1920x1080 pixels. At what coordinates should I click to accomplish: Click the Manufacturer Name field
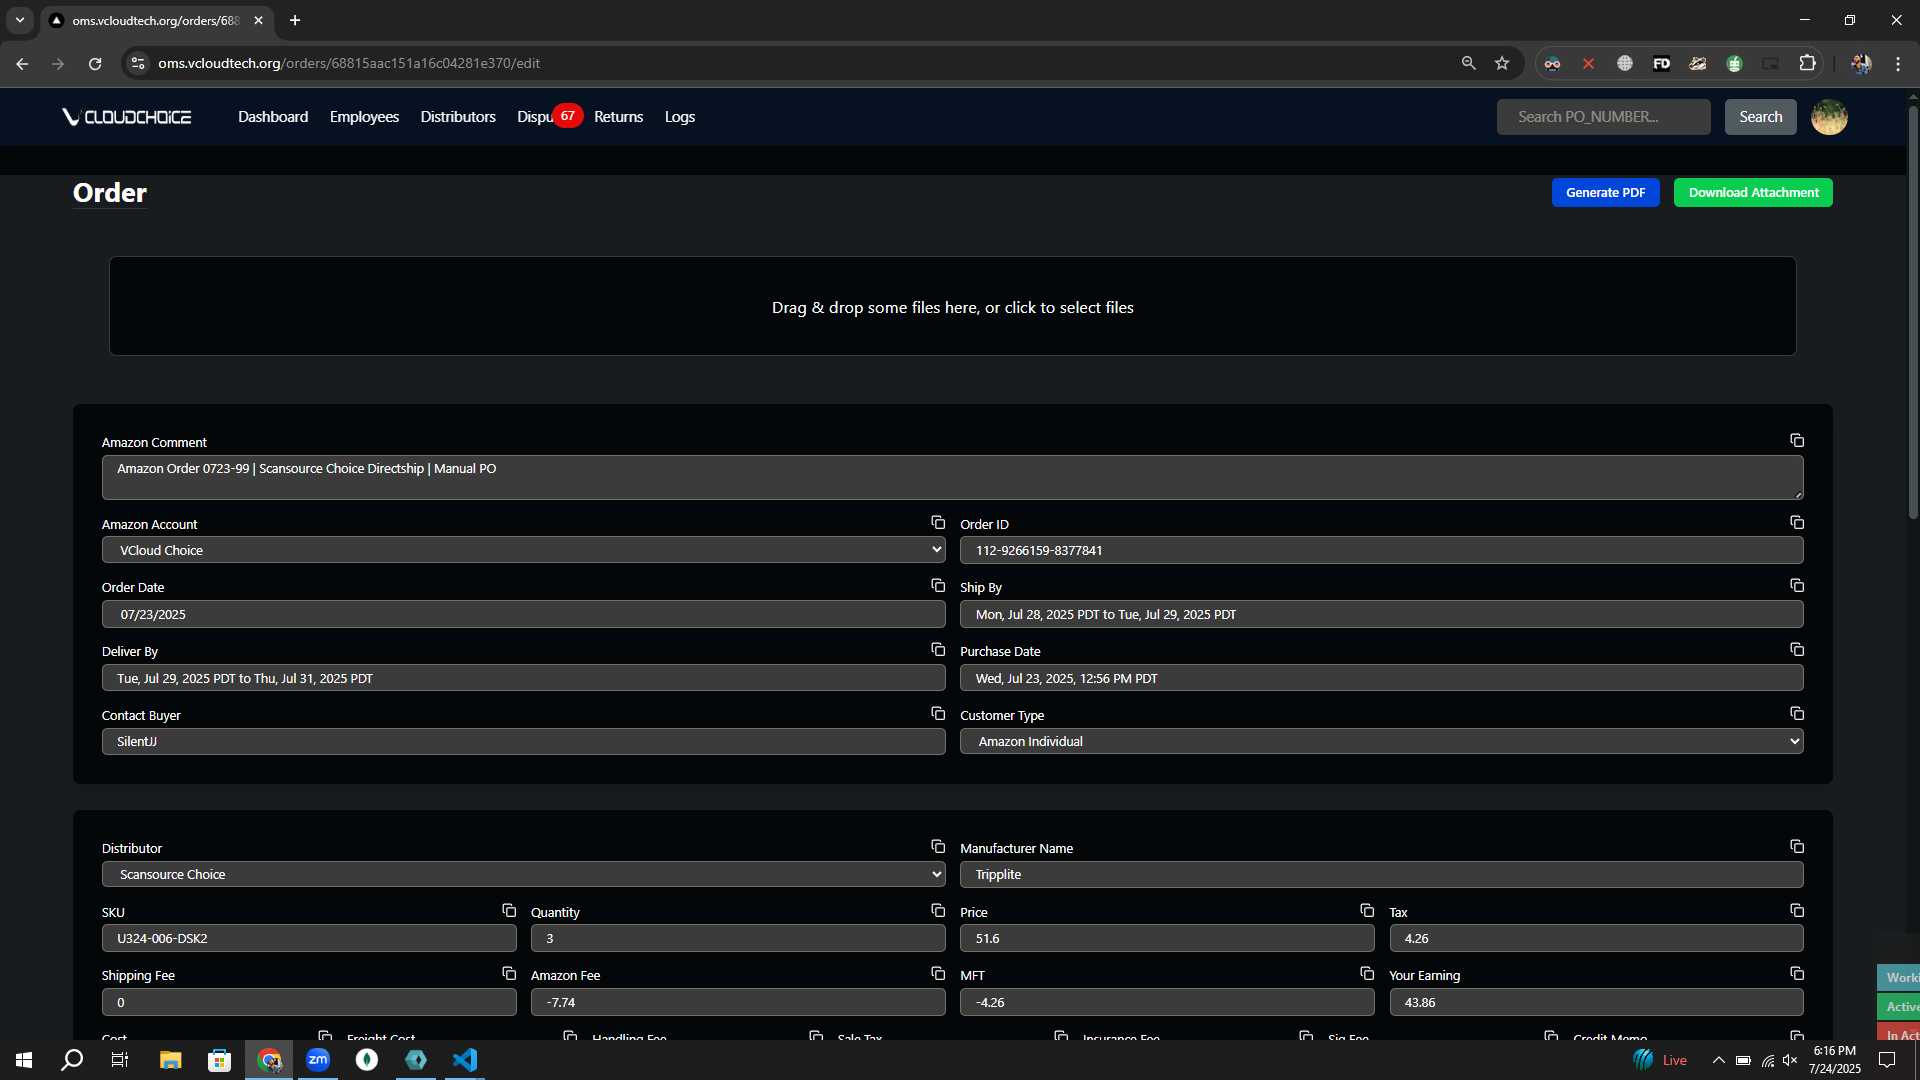click(1381, 874)
